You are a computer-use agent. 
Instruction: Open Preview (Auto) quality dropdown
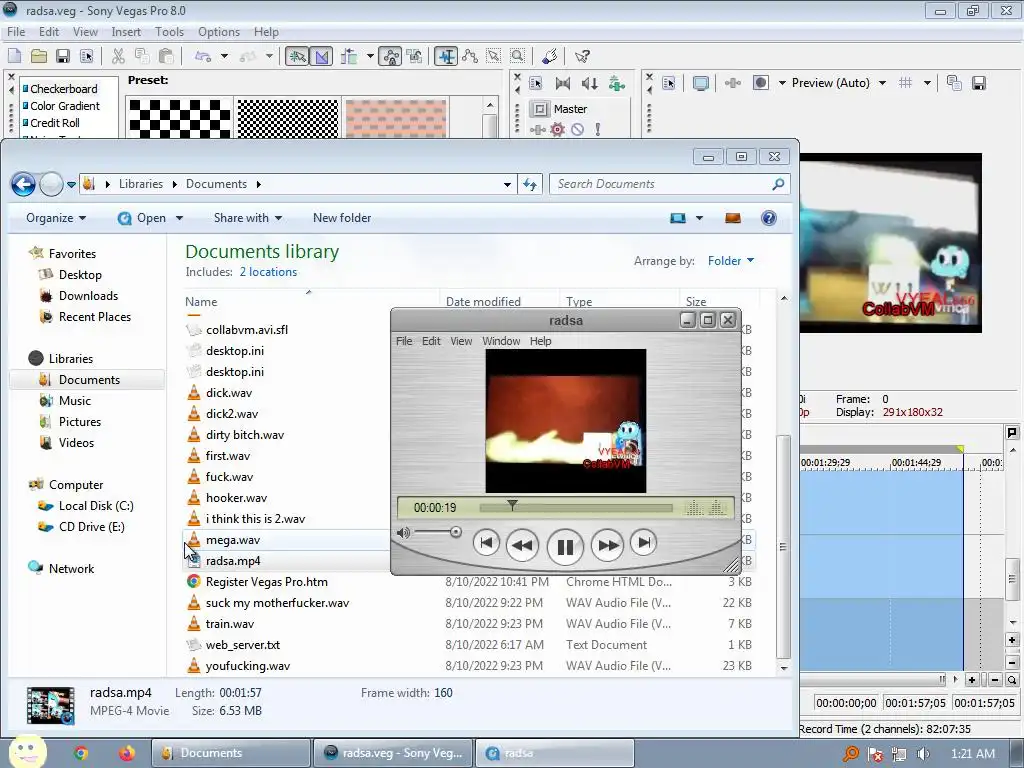(839, 83)
